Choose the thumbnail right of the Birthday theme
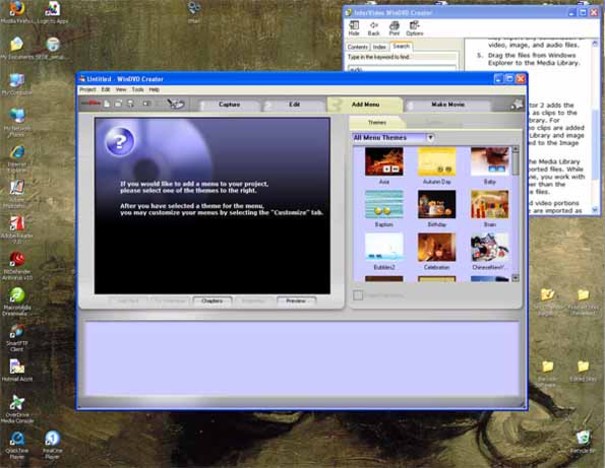605x468 pixels. (x=490, y=204)
